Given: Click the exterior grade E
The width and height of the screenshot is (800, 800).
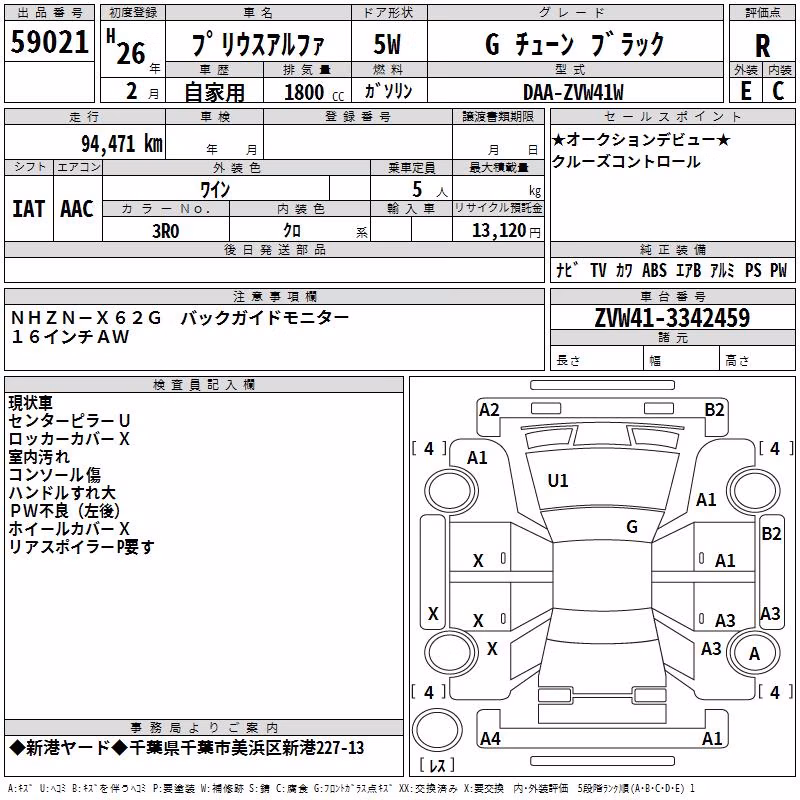Looking at the screenshot, I should coord(746,91).
